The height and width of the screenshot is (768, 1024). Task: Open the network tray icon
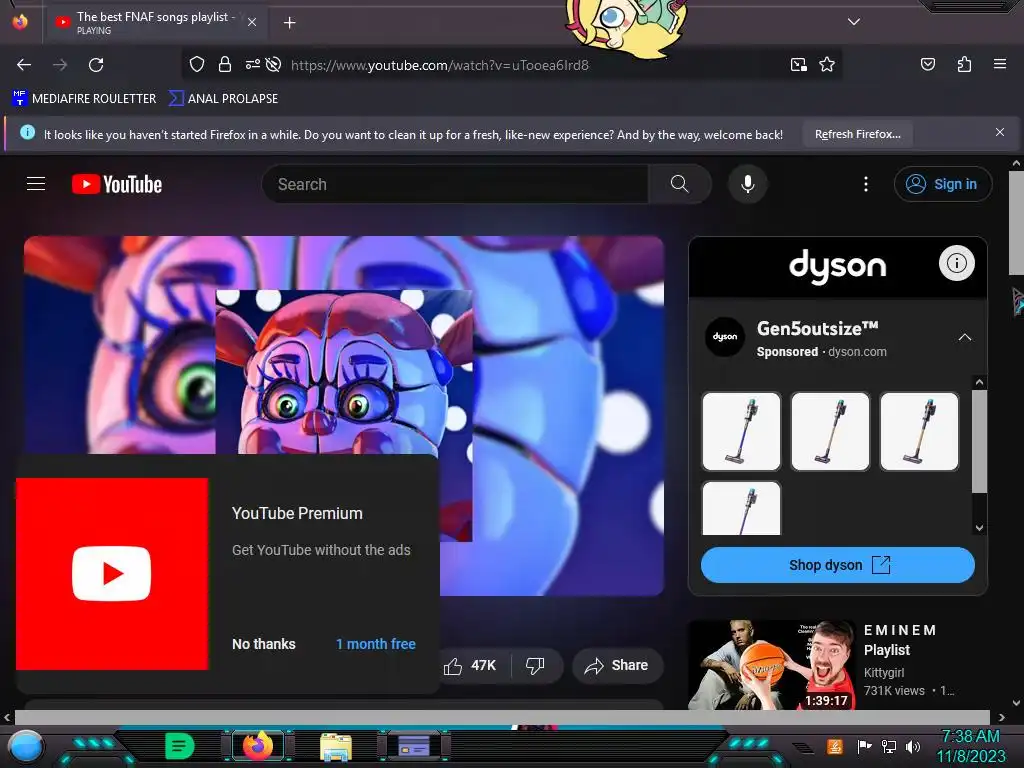(888, 746)
